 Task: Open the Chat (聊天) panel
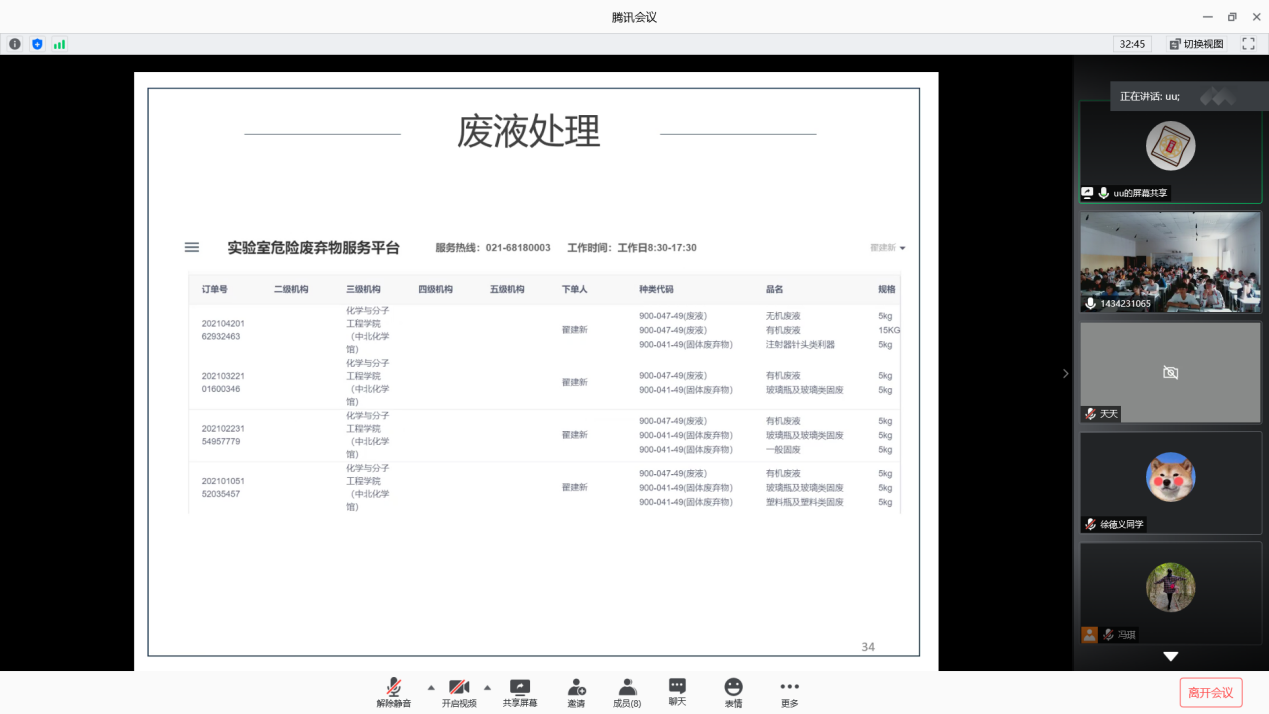tap(677, 692)
